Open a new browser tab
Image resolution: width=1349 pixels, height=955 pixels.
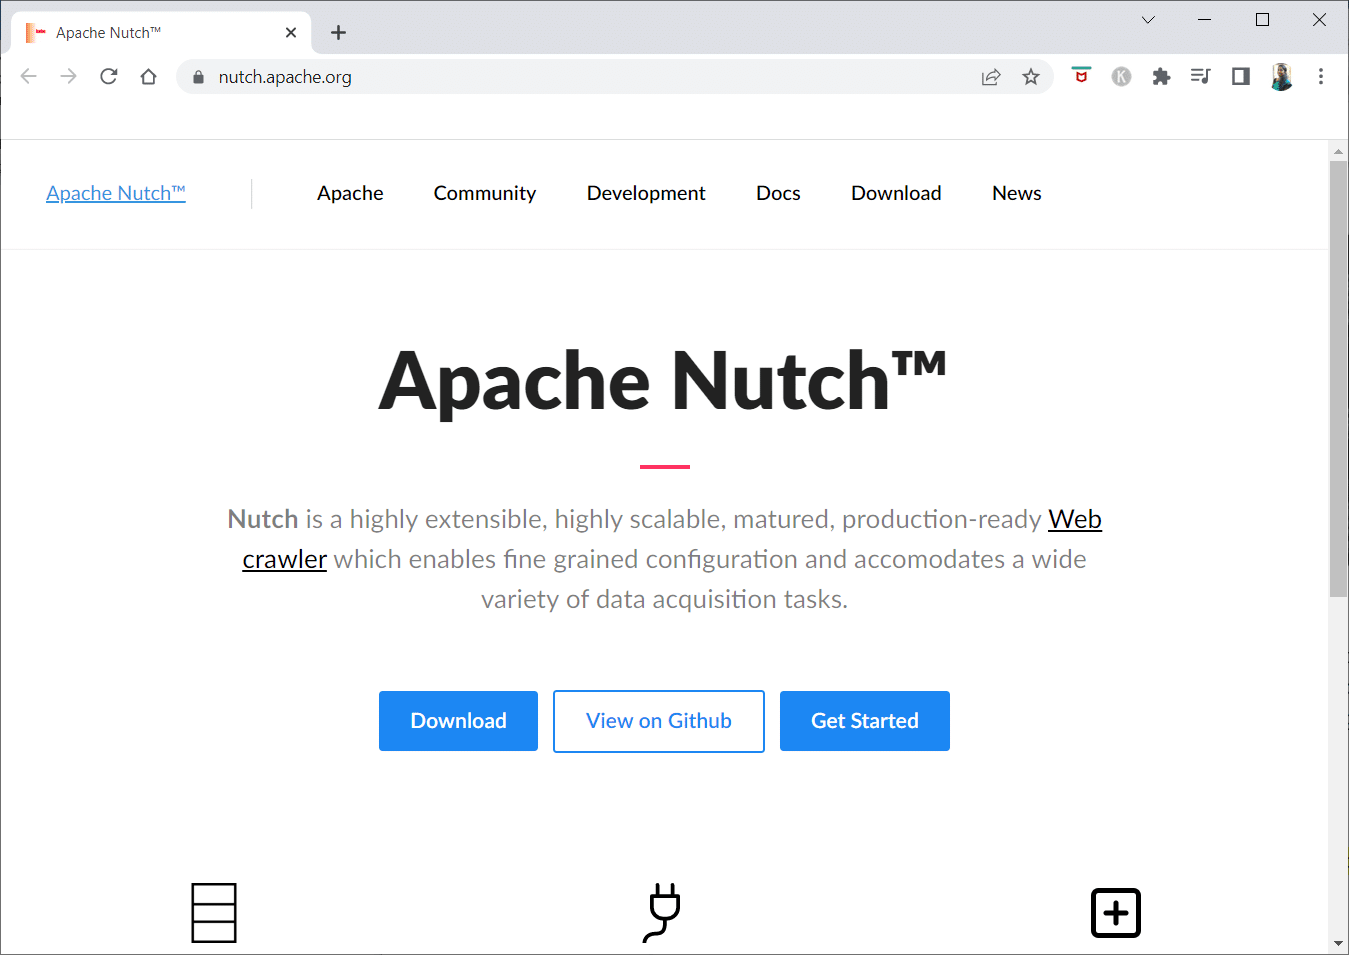tap(339, 33)
